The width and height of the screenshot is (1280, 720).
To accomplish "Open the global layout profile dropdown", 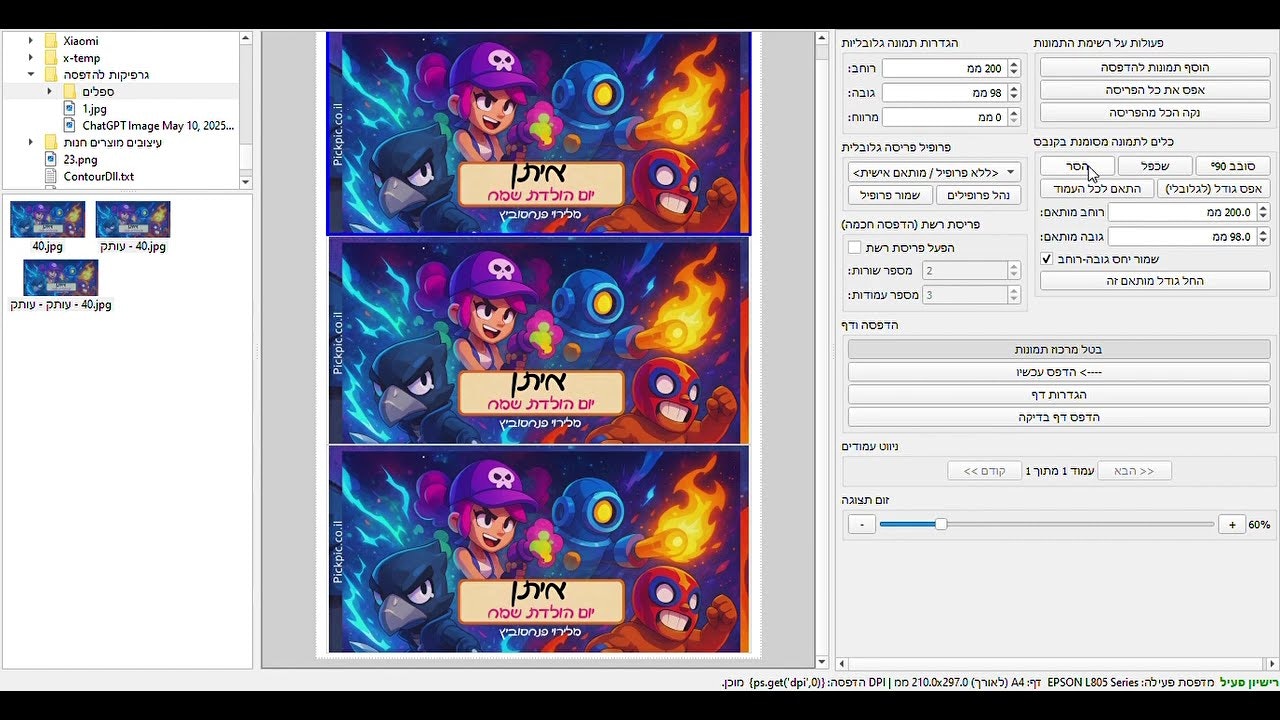I will click(x=934, y=173).
